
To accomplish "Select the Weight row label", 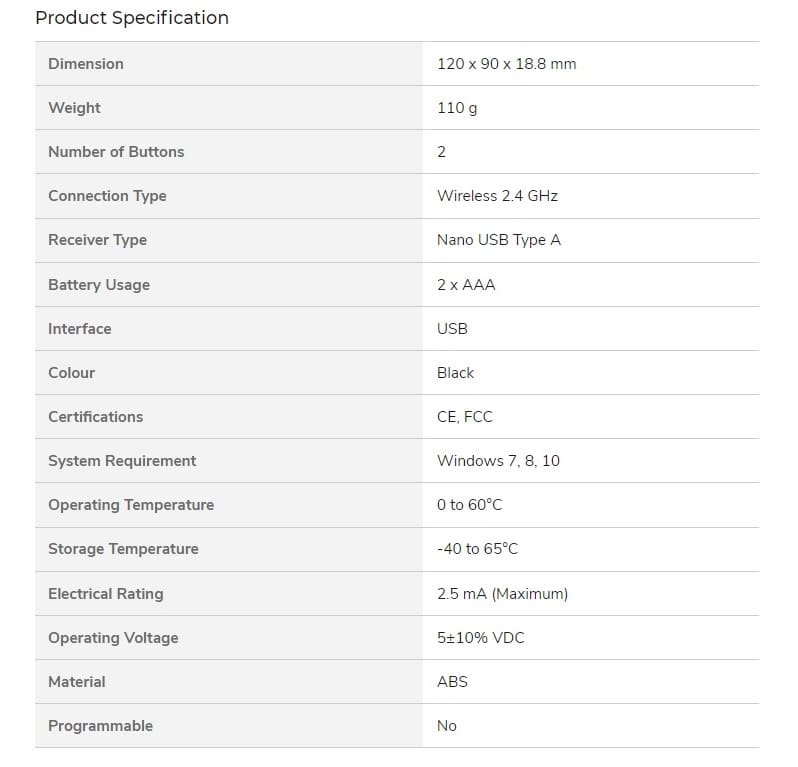I will [74, 108].
